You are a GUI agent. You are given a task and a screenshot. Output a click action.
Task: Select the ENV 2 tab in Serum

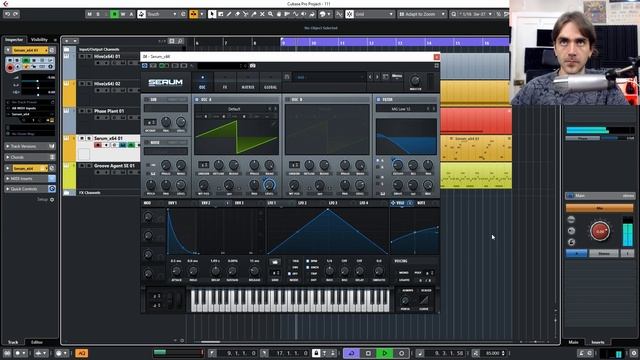(x=205, y=203)
